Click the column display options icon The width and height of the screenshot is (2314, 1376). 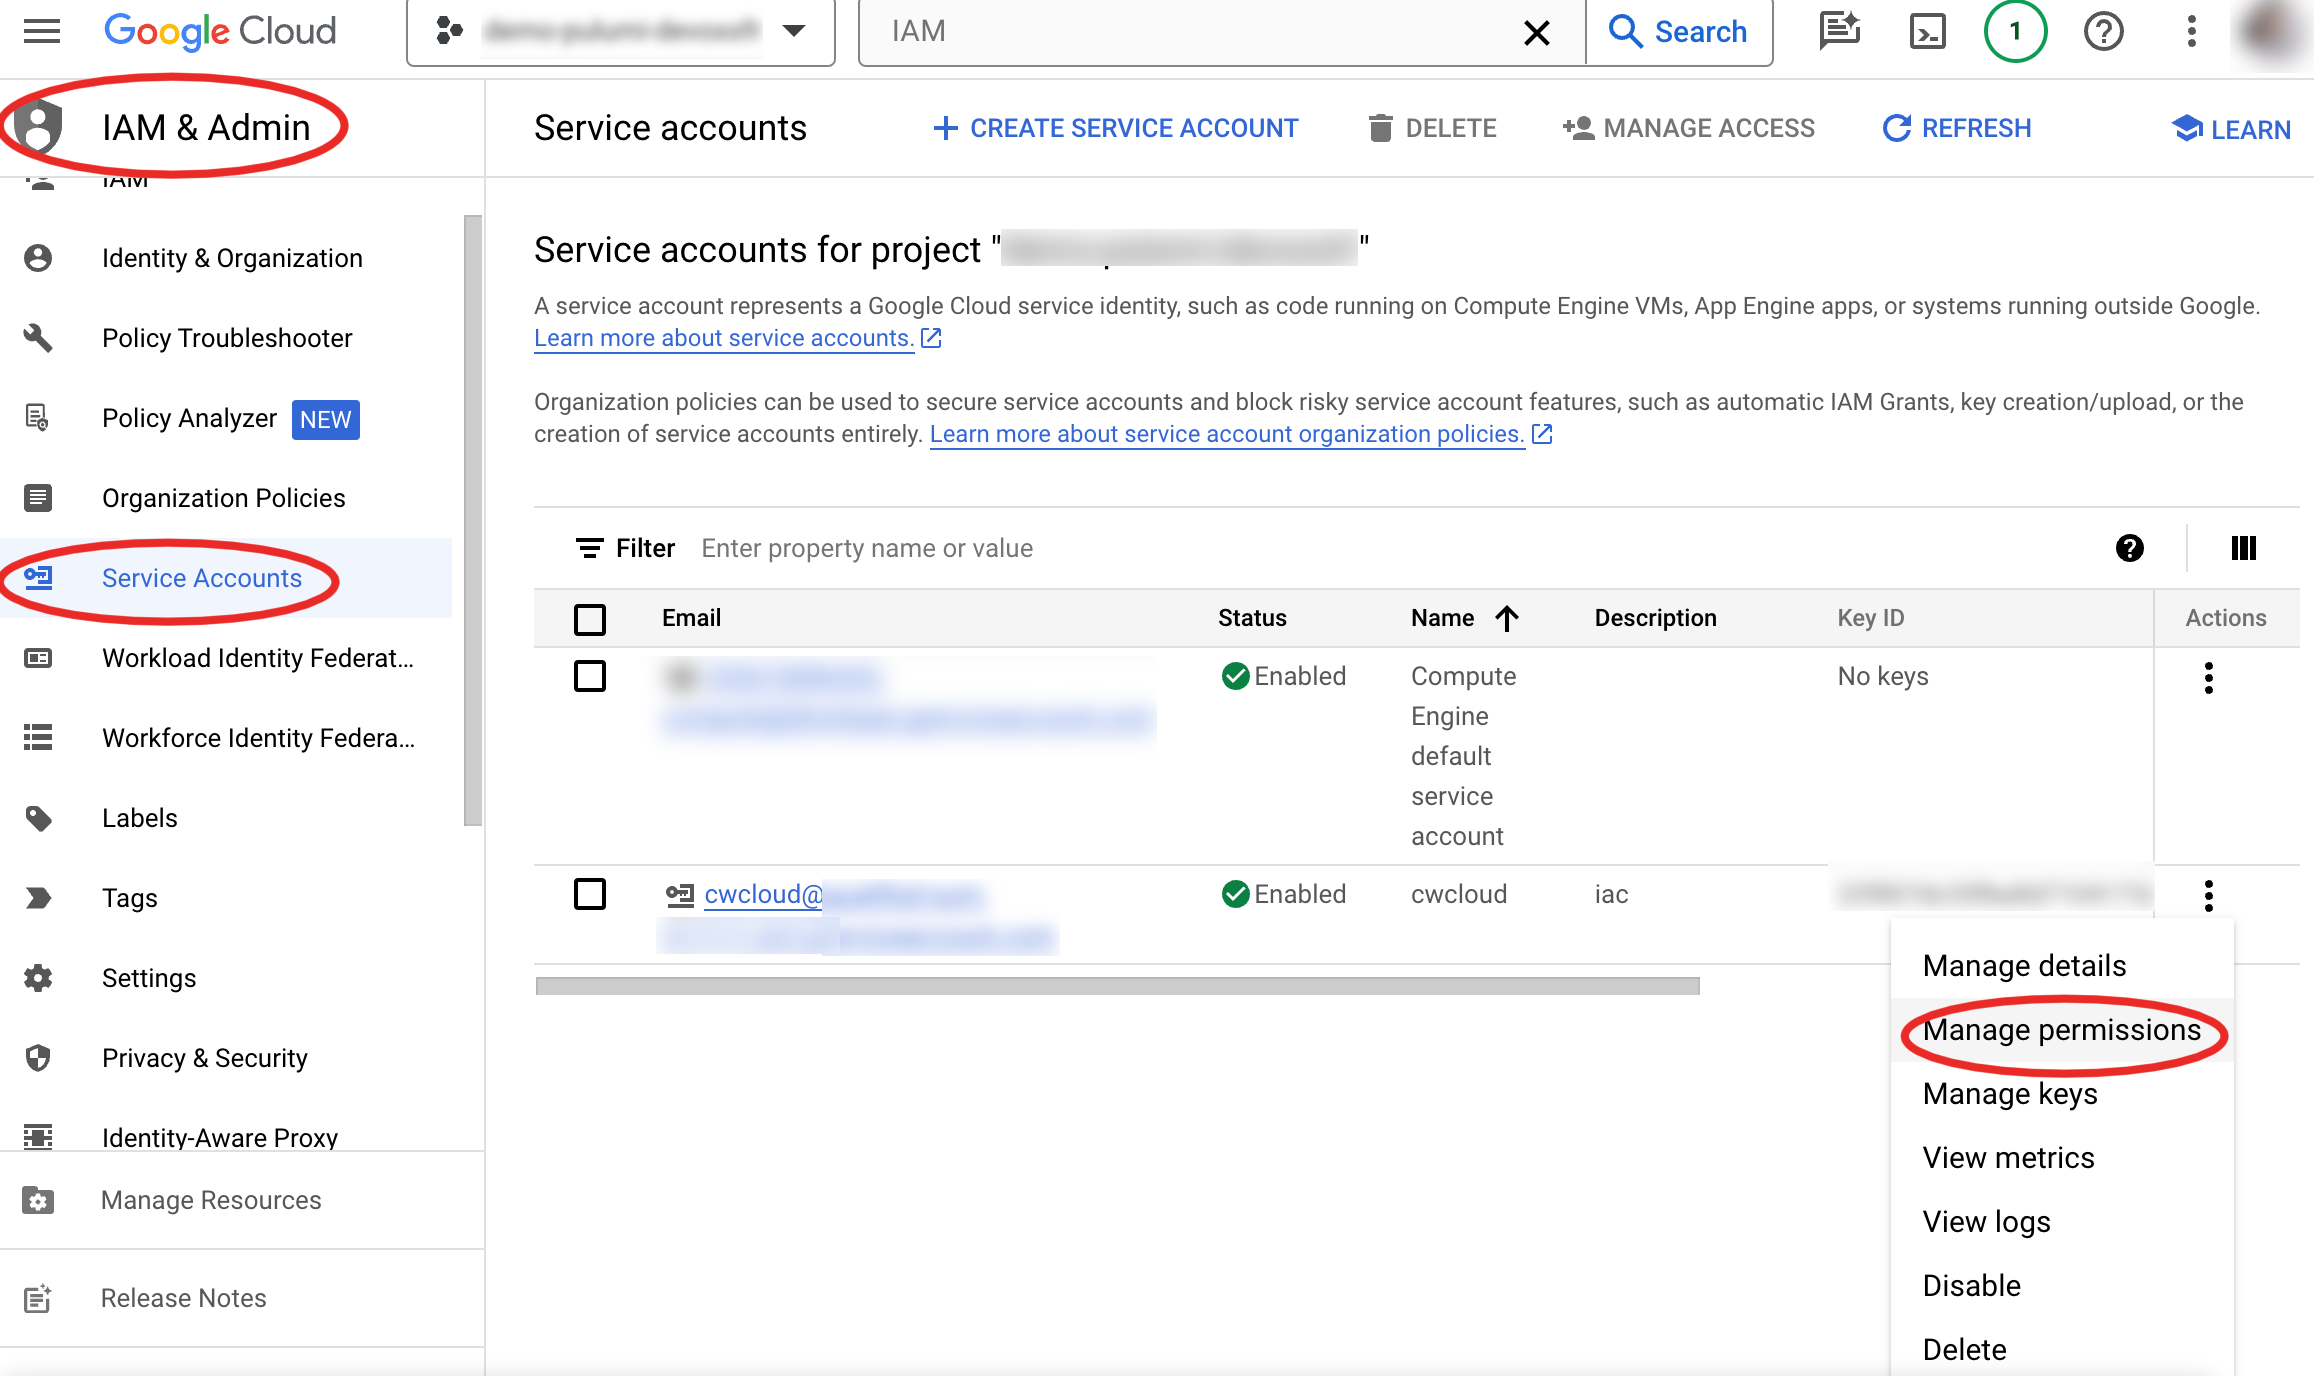[x=2243, y=548]
